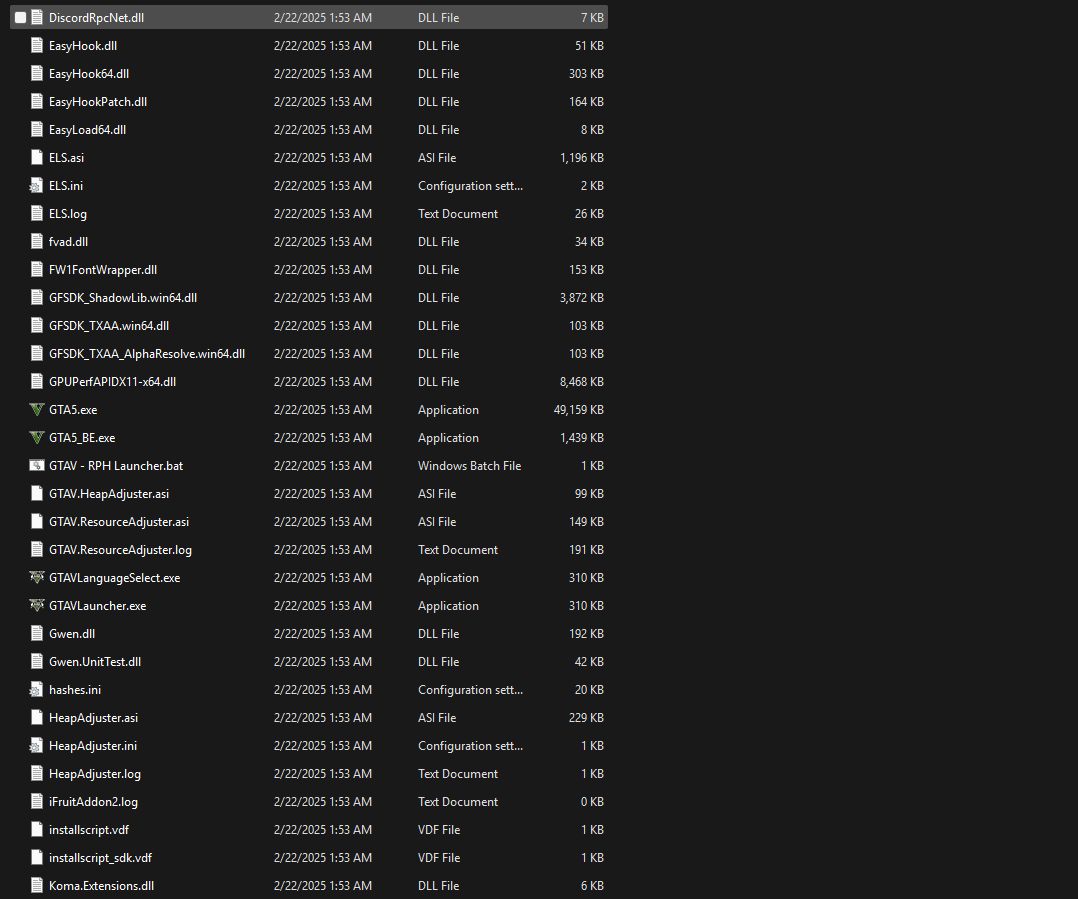The width and height of the screenshot is (1078, 899).
Task: Click the FW1FontWrapper.dll file icon
Action: click(37, 269)
